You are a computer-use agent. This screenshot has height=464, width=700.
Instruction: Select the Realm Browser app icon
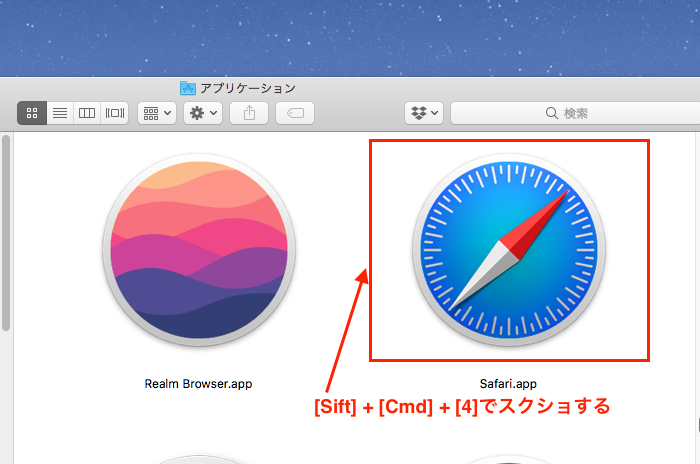[199, 250]
